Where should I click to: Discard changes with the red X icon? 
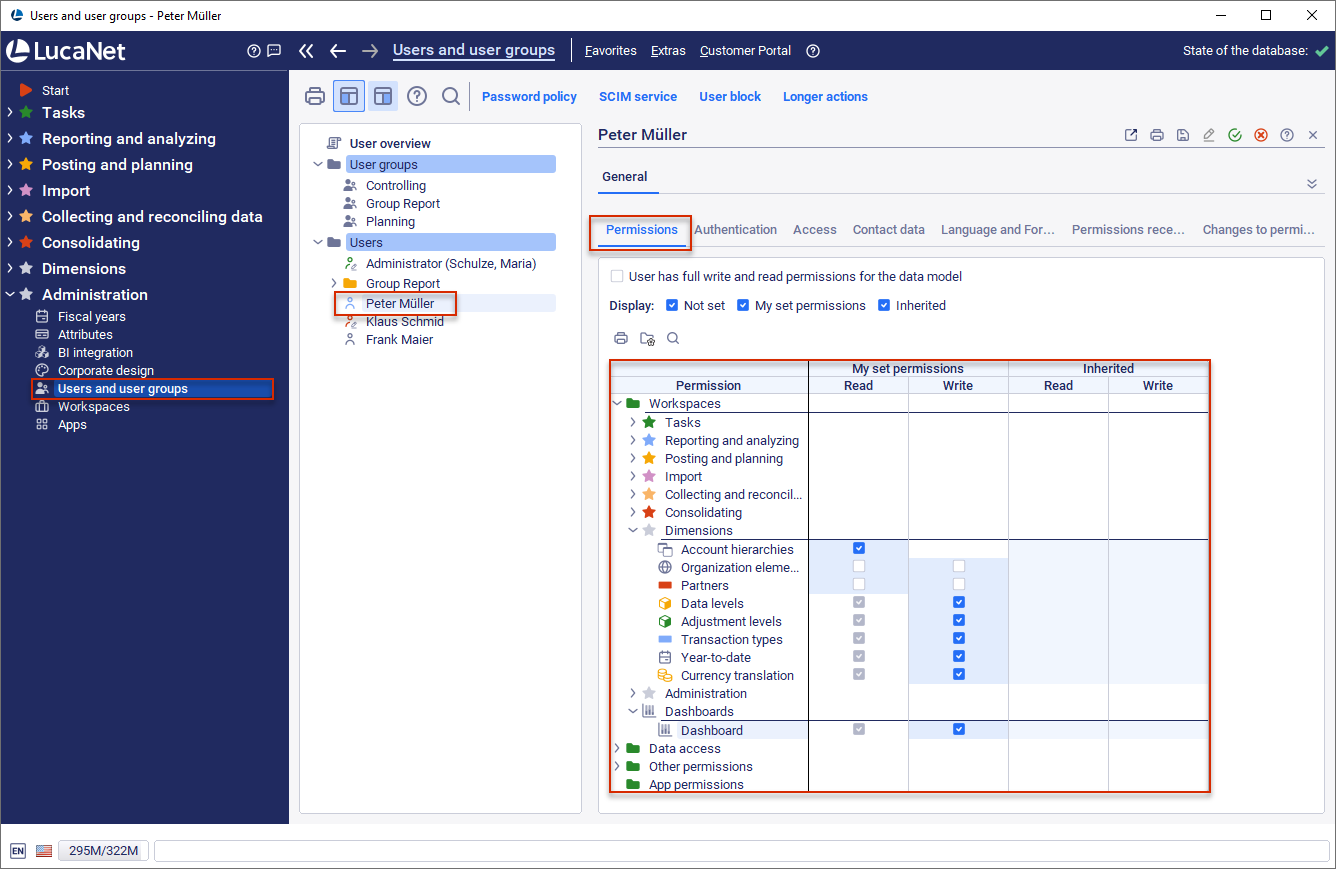tap(1261, 135)
